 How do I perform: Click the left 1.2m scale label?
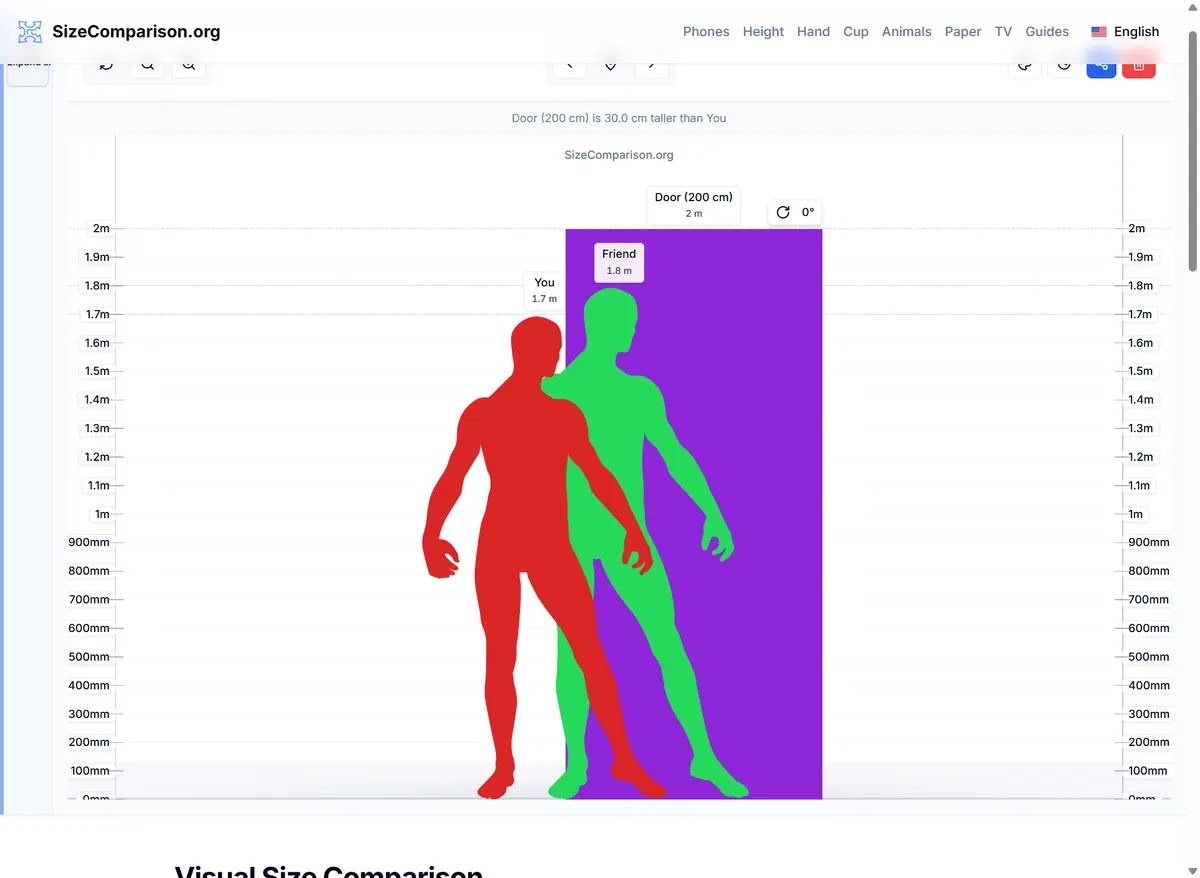click(97, 457)
